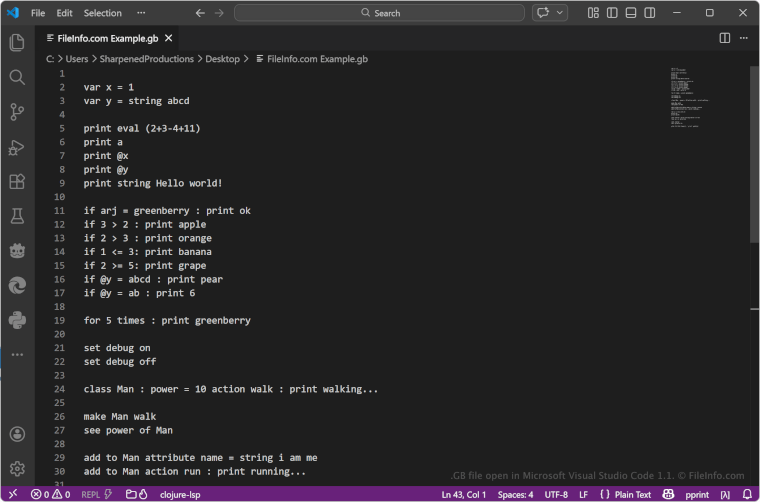Toggle the bottom panel
Screen dimensions: 760x502
(x=631, y=13)
